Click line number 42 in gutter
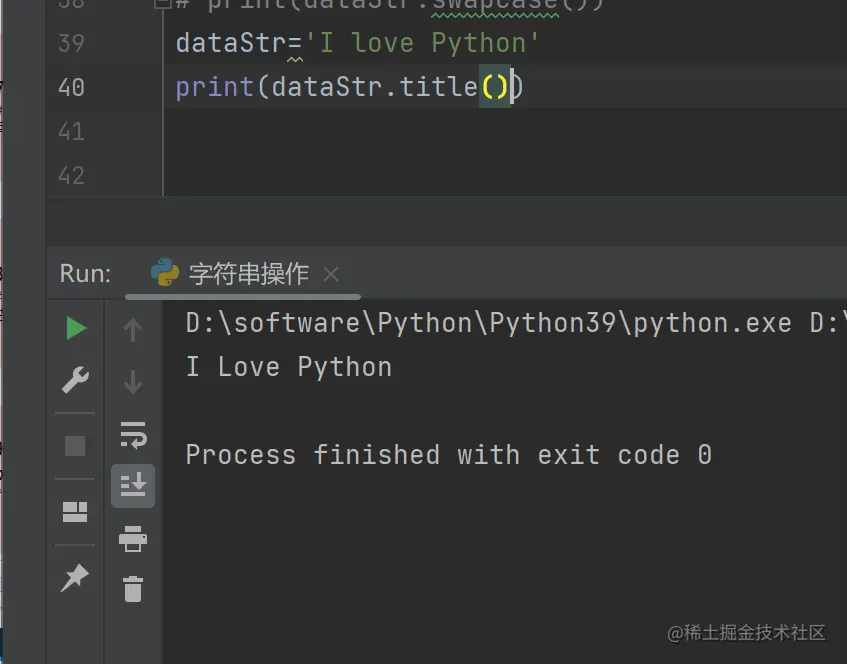Viewport: 847px width, 664px height. pos(71,176)
